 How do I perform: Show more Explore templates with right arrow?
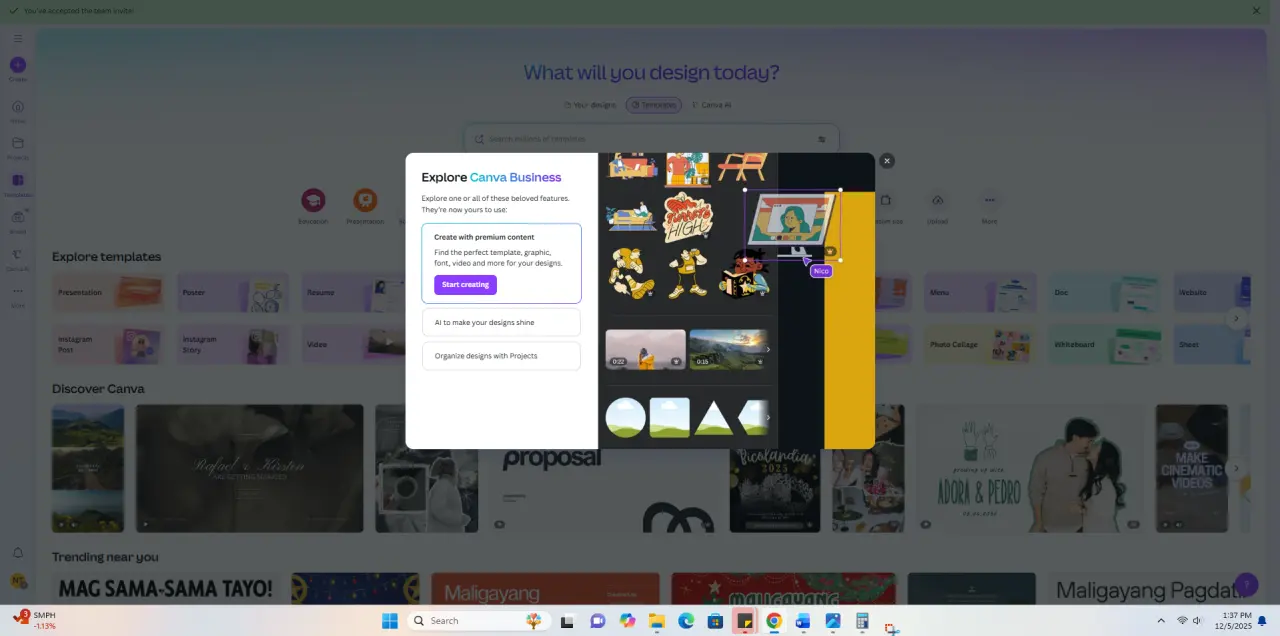click(1236, 319)
